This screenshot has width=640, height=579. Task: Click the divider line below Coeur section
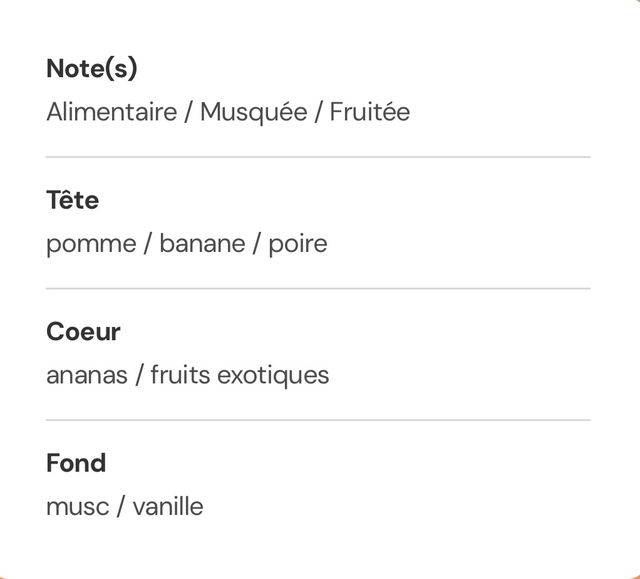coord(318,420)
